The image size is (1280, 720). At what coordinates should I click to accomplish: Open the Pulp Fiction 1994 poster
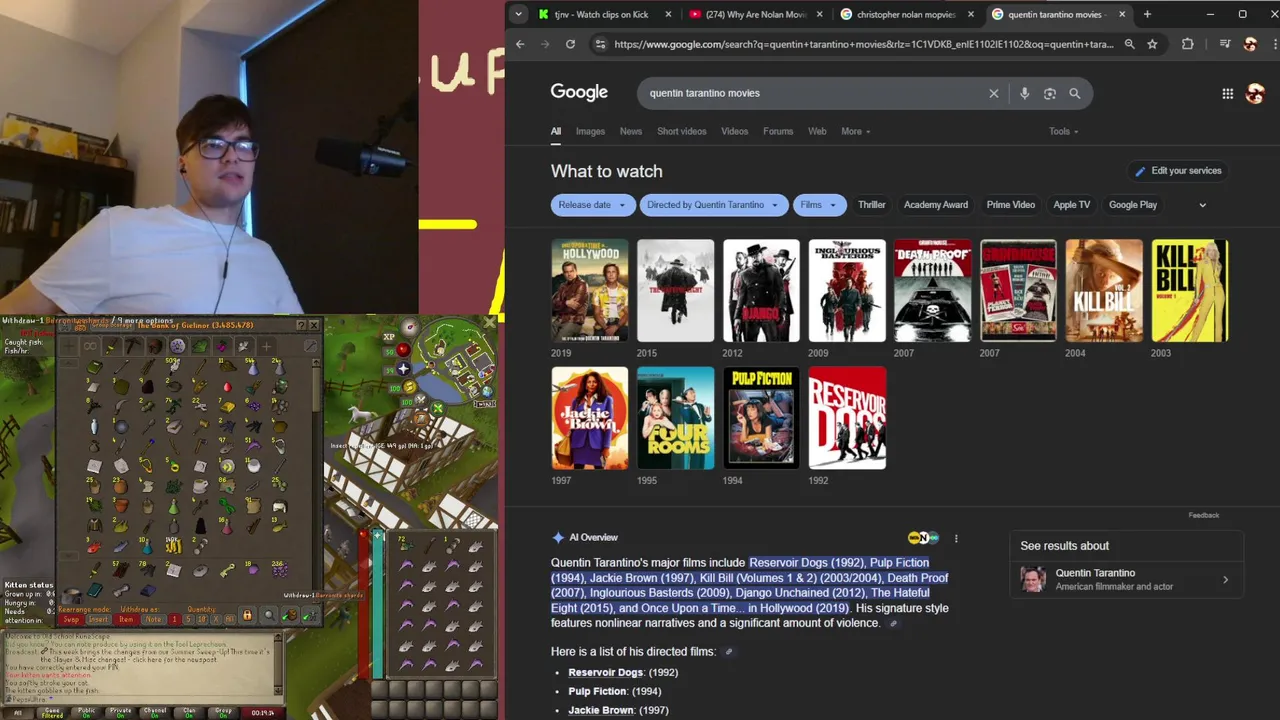(761, 417)
